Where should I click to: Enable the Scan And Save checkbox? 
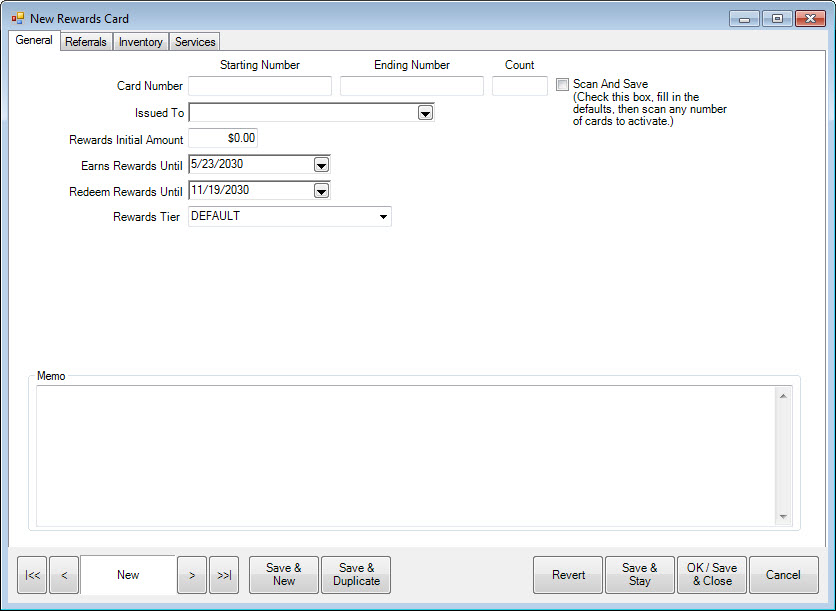click(x=563, y=85)
